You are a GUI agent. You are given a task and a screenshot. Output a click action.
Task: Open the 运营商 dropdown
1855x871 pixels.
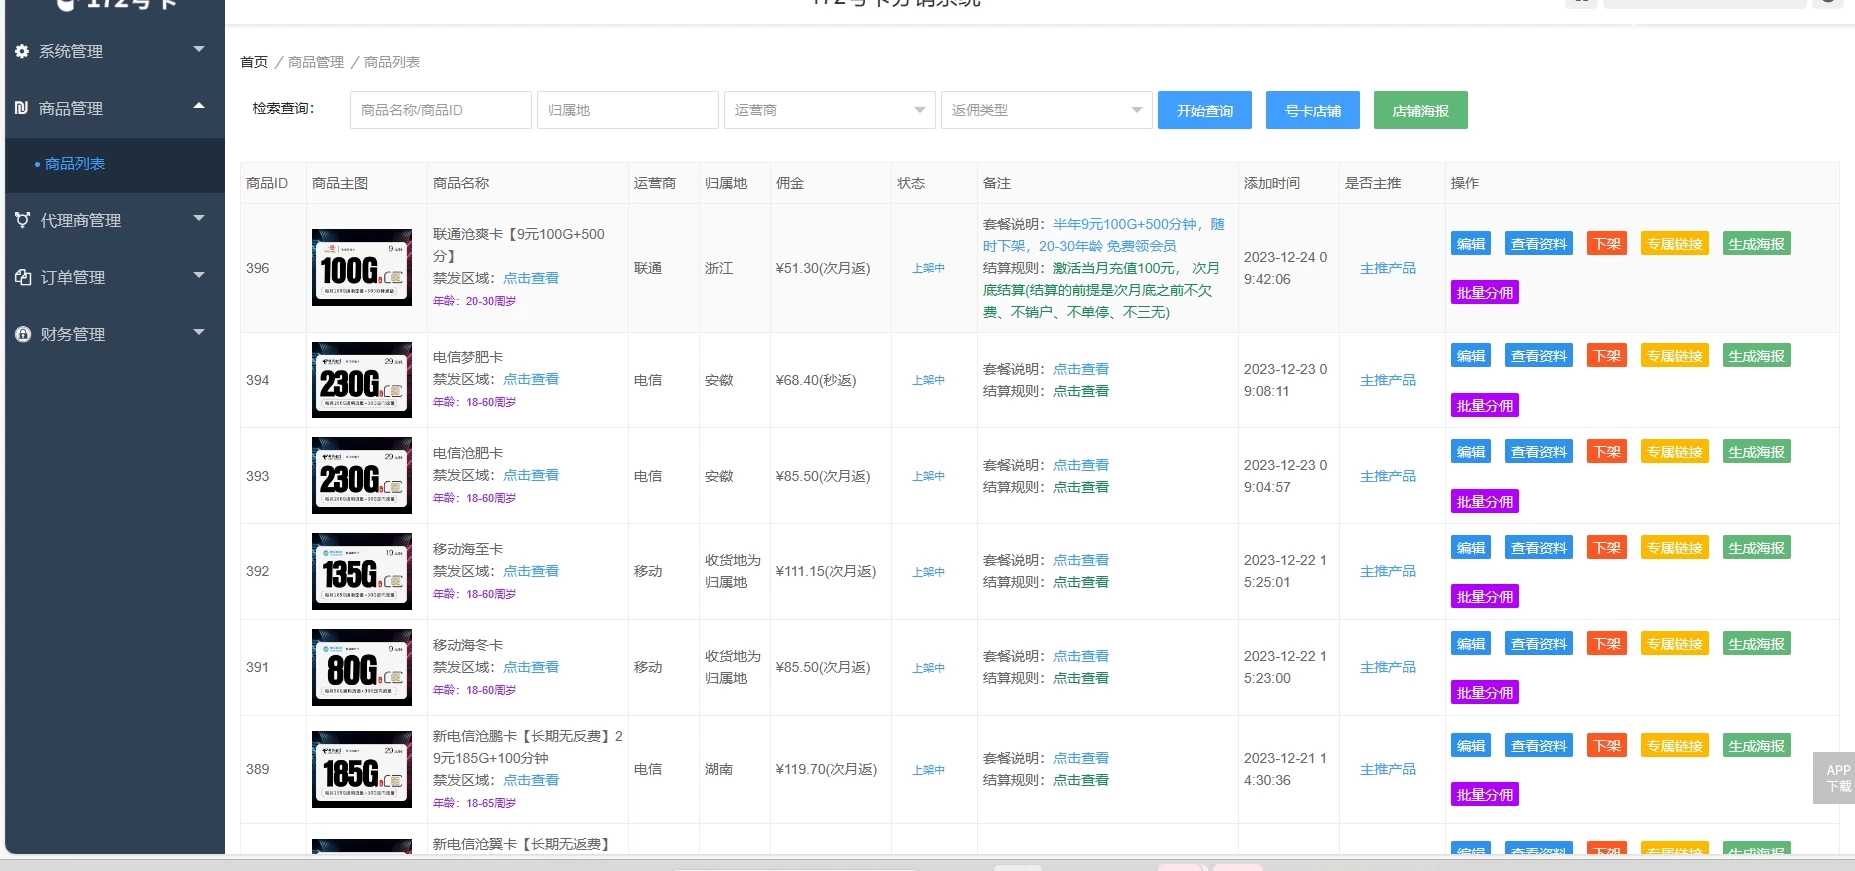coord(829,110)
